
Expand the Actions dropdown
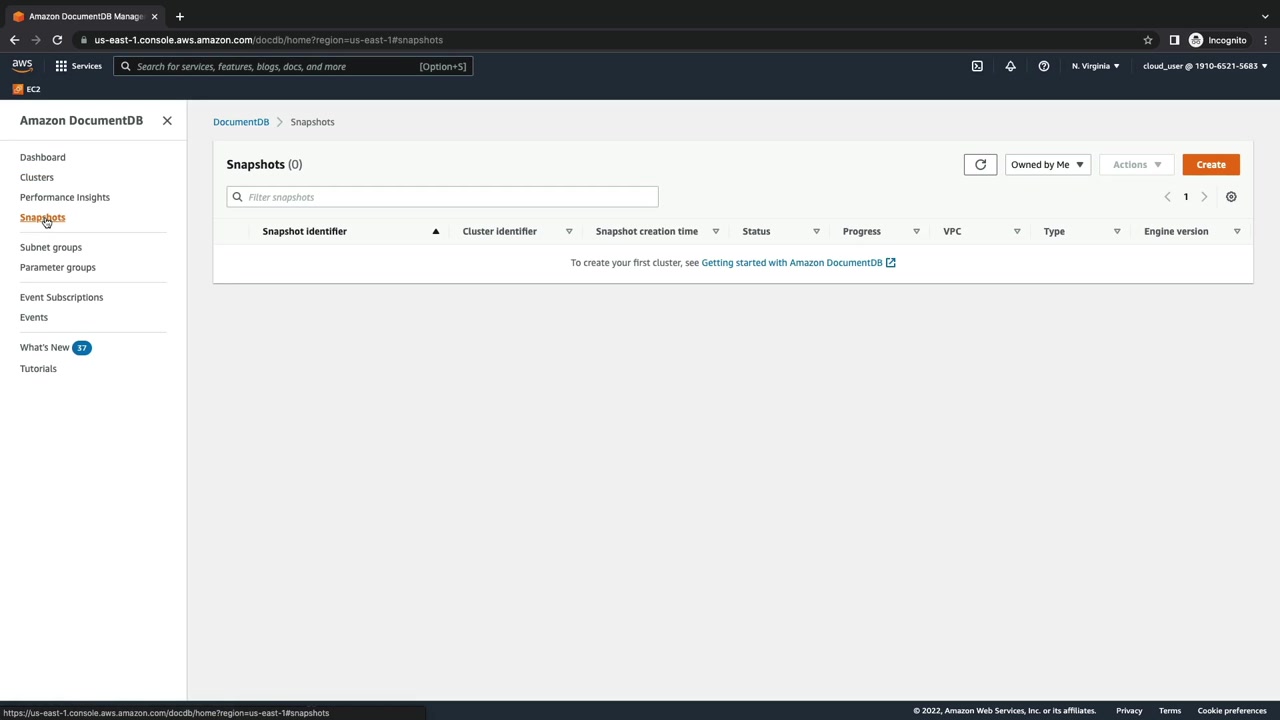click(x=1137, y=165)
